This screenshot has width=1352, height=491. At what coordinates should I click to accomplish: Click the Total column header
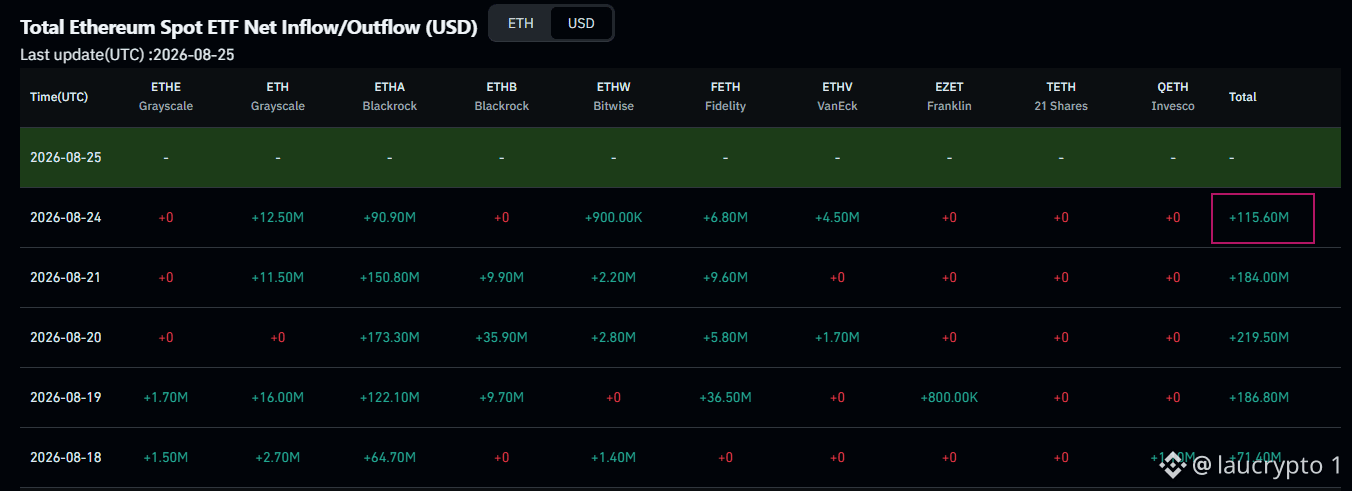[x=1243, y=97]
